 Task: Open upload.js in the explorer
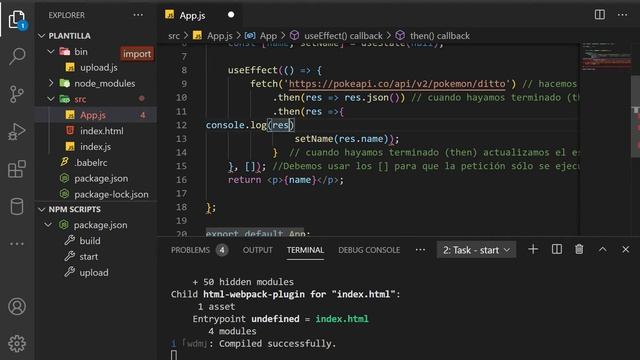(x=99, y=67)
